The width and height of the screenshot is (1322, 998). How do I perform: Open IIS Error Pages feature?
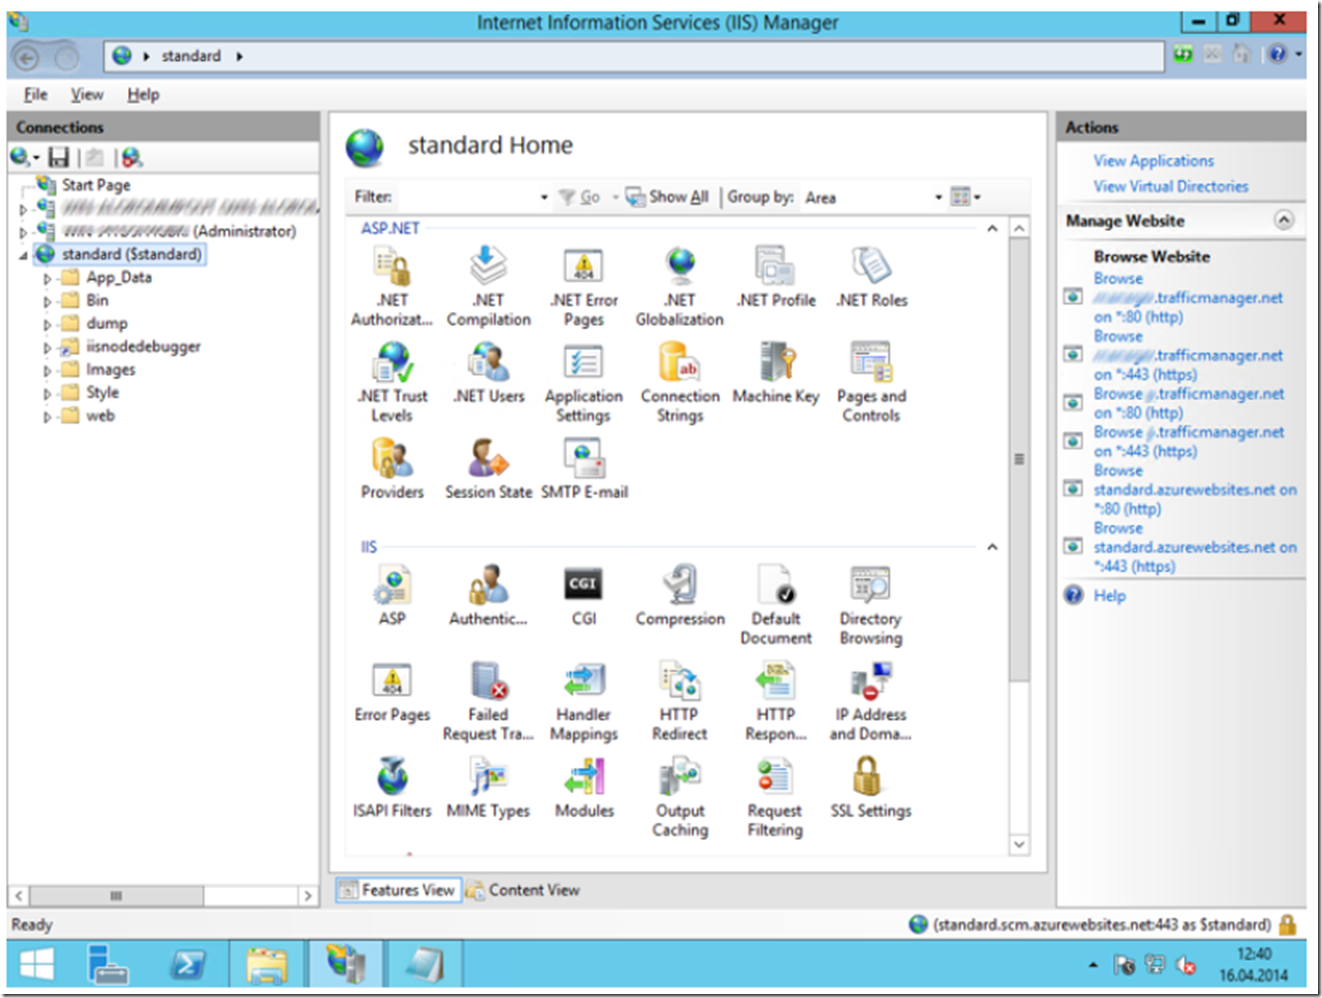pos(392,692)
